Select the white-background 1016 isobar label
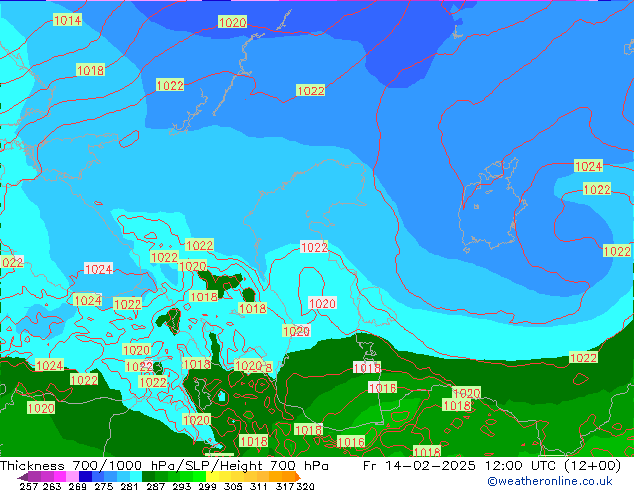 (383, 388)
